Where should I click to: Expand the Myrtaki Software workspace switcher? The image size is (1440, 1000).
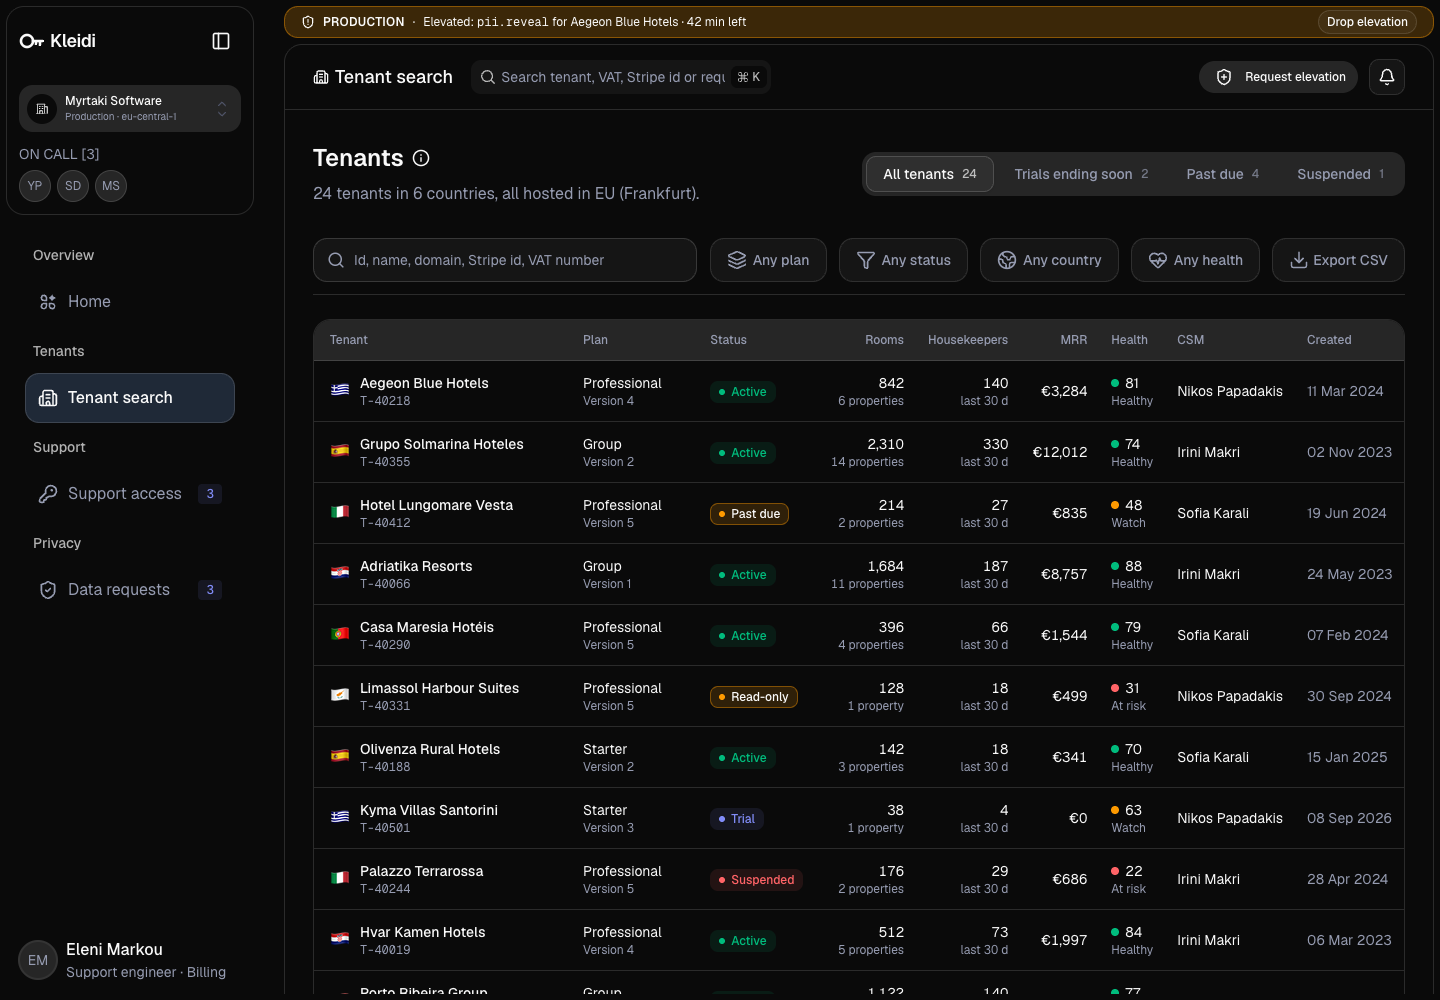tap(130, 108)
